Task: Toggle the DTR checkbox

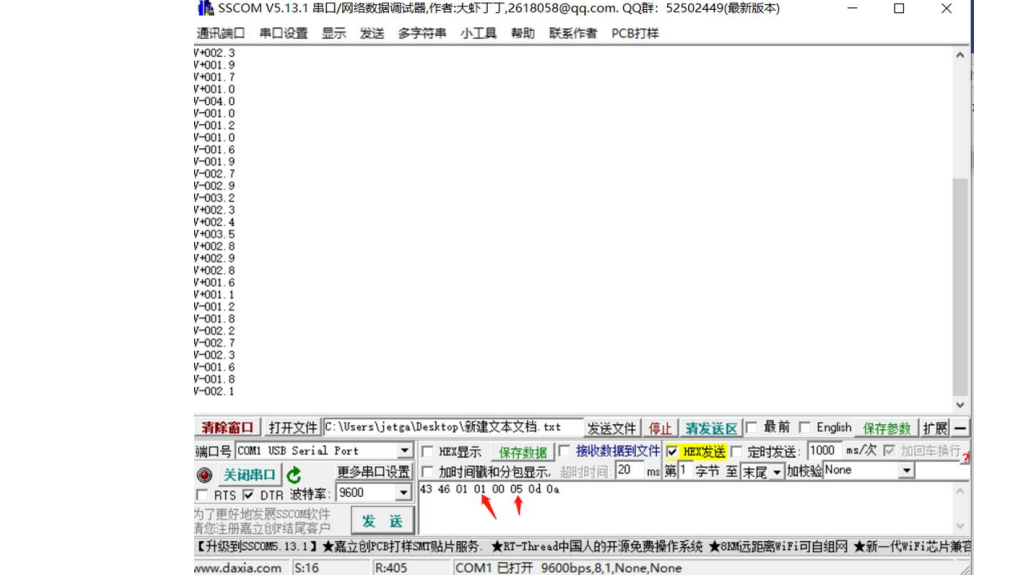Action: [x=248, y=495]
